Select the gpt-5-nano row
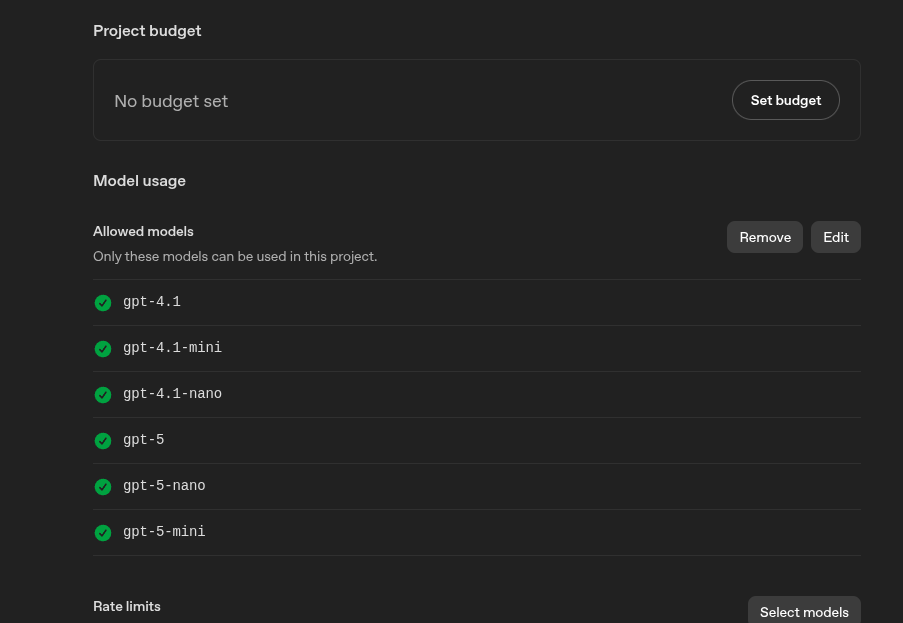 [164, 486]
